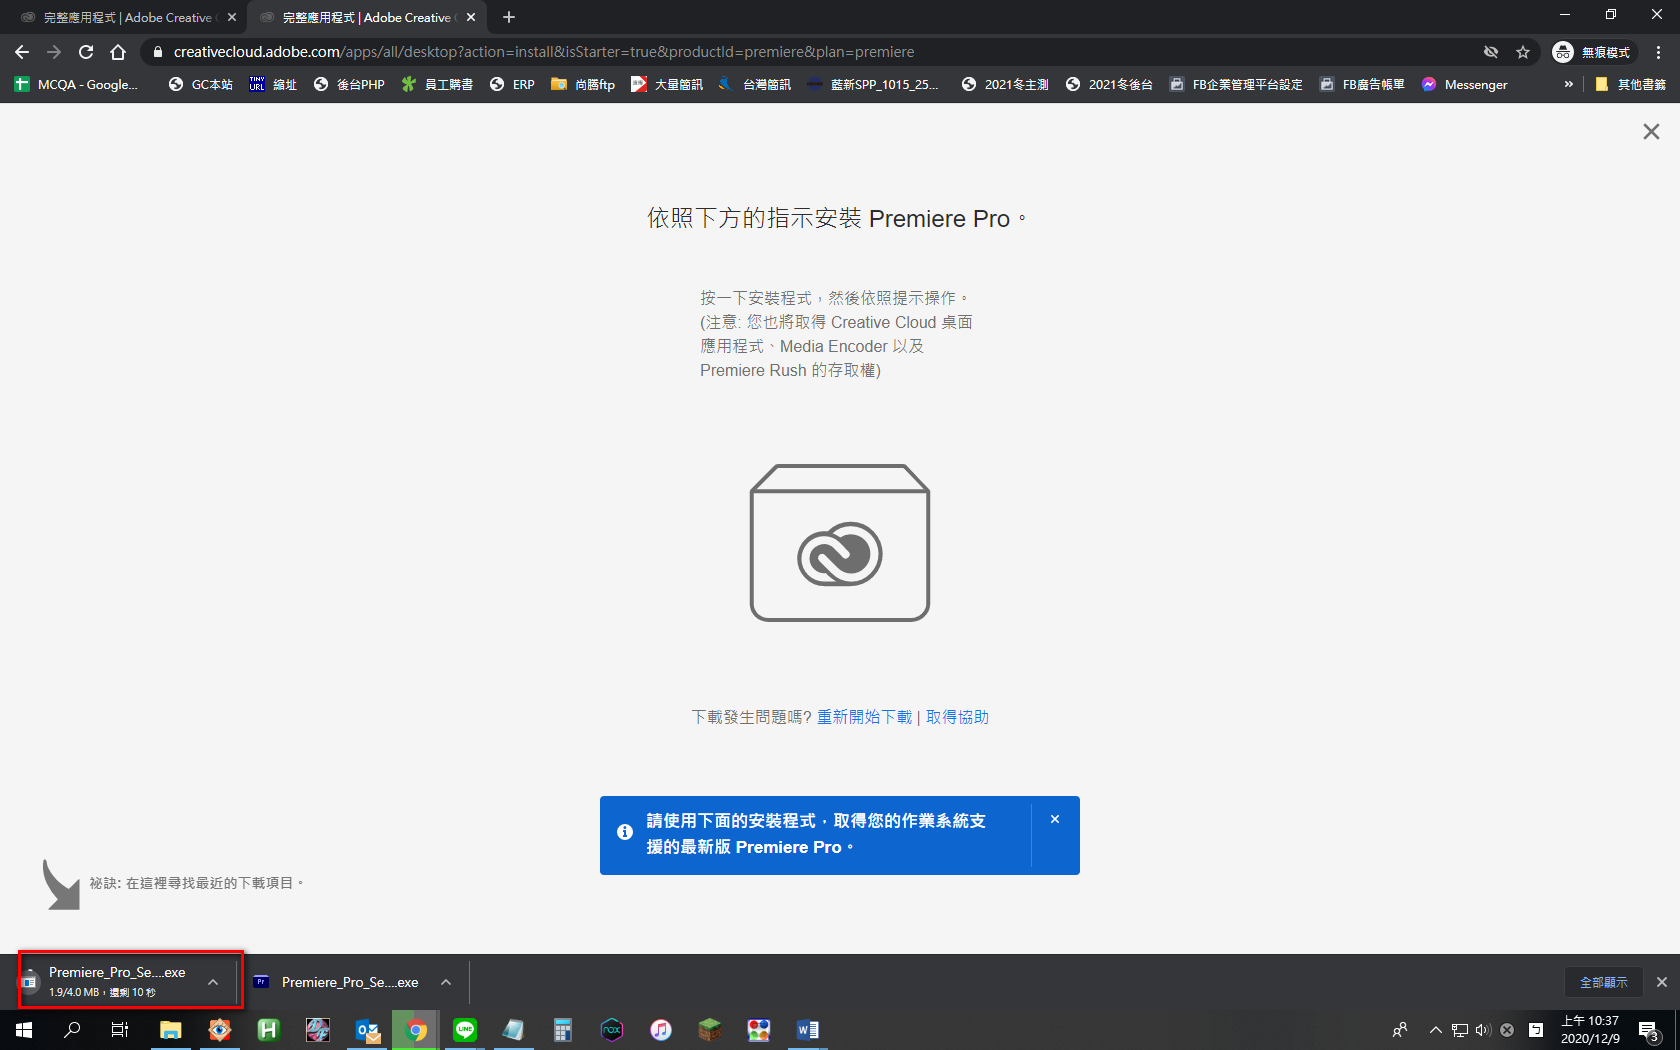This screenshot has height=1050, width=1680.
Task: Expand options for the second Premiere_Pro download
Action: click(x=446, y=982)
